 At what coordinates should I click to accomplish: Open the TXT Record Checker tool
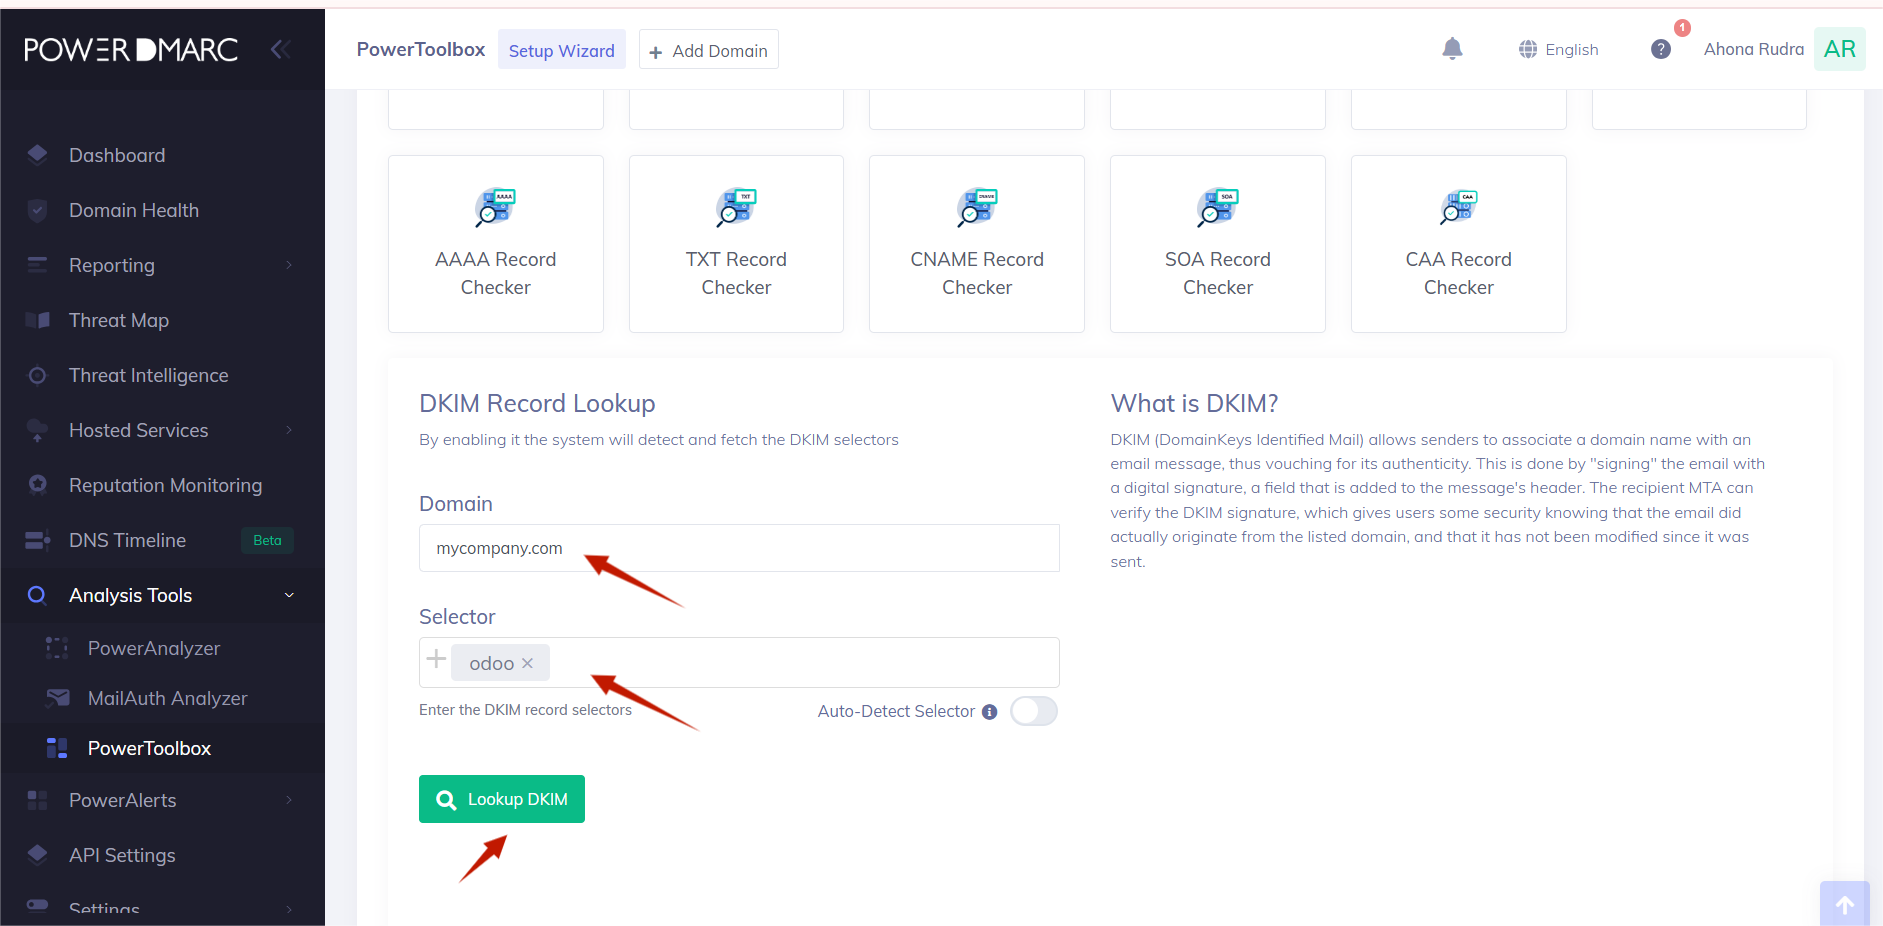tap(736, 244)
